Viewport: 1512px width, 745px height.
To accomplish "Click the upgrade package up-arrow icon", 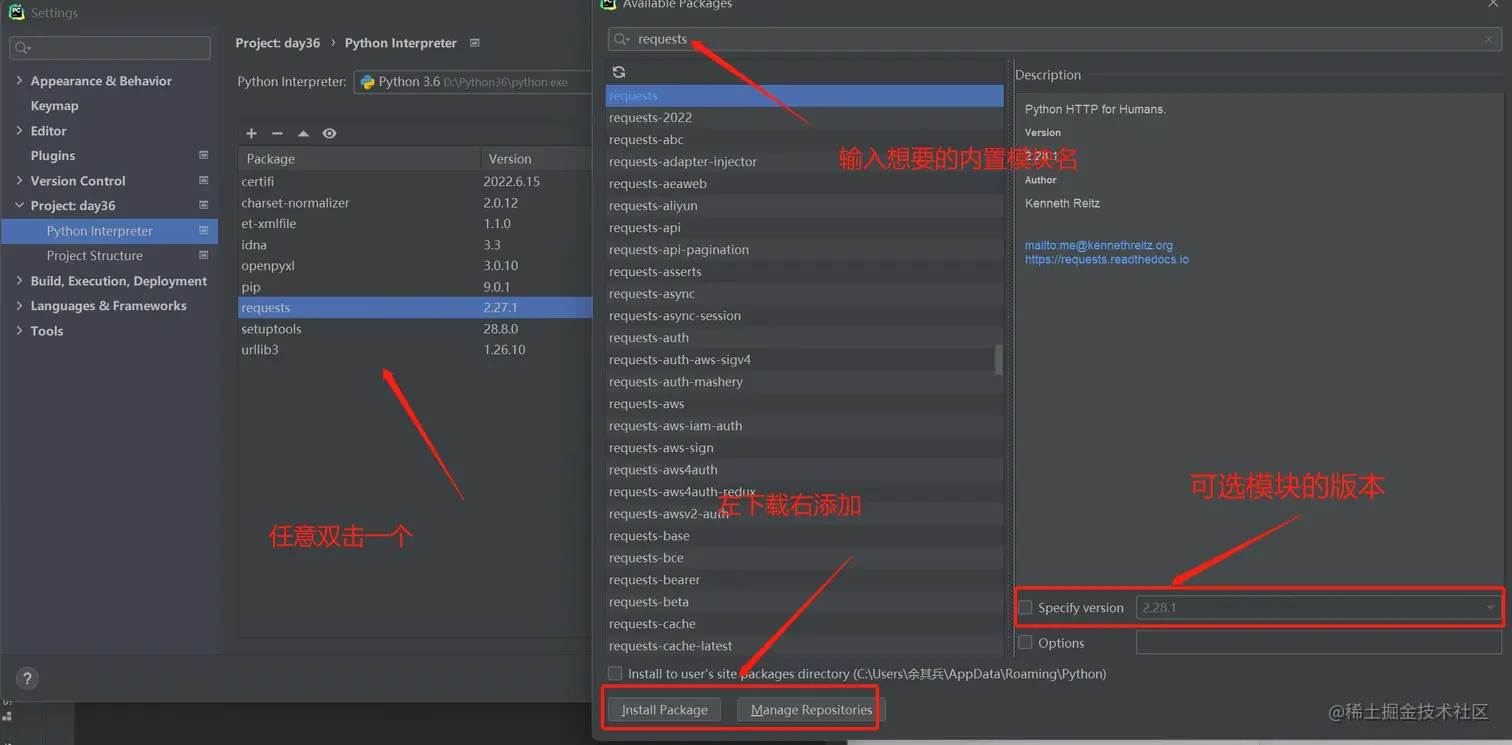I will (303, 134).
